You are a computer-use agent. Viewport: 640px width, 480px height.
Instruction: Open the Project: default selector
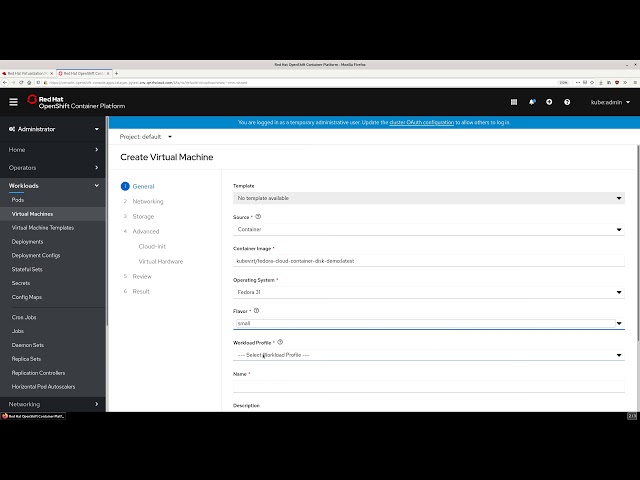pos(146,137)
